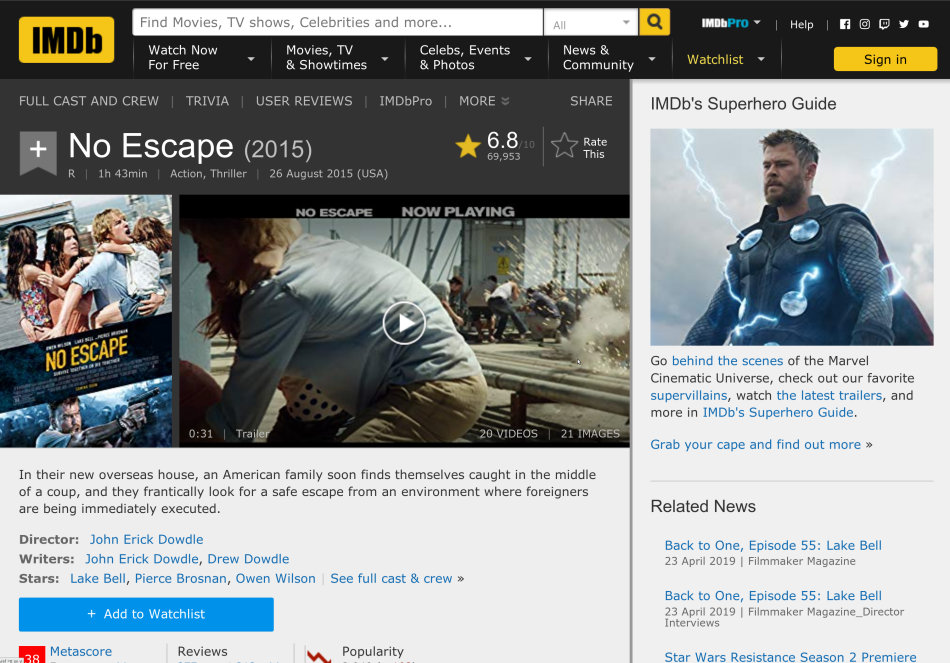The width and height of the screenshot is (950, 663).
Task: Click the supervillains link
Action: point(689,396)
